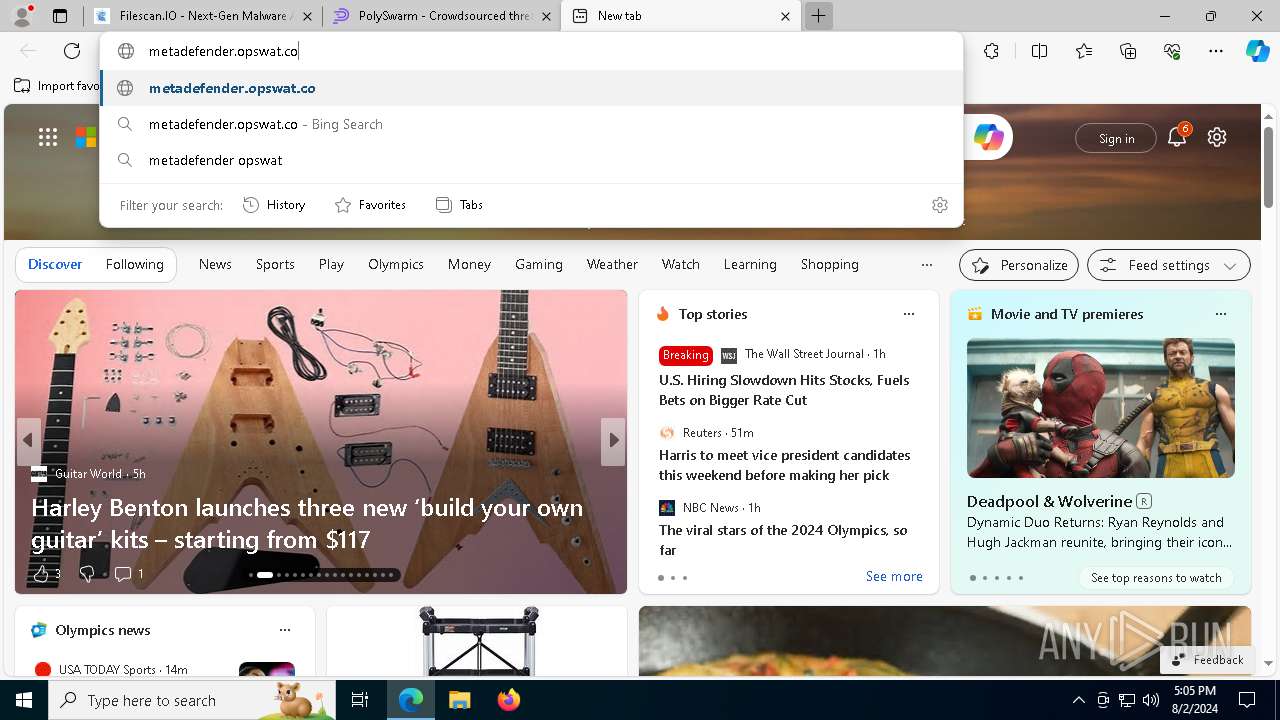Open viral stars of 2024 Olympics story

783,540
